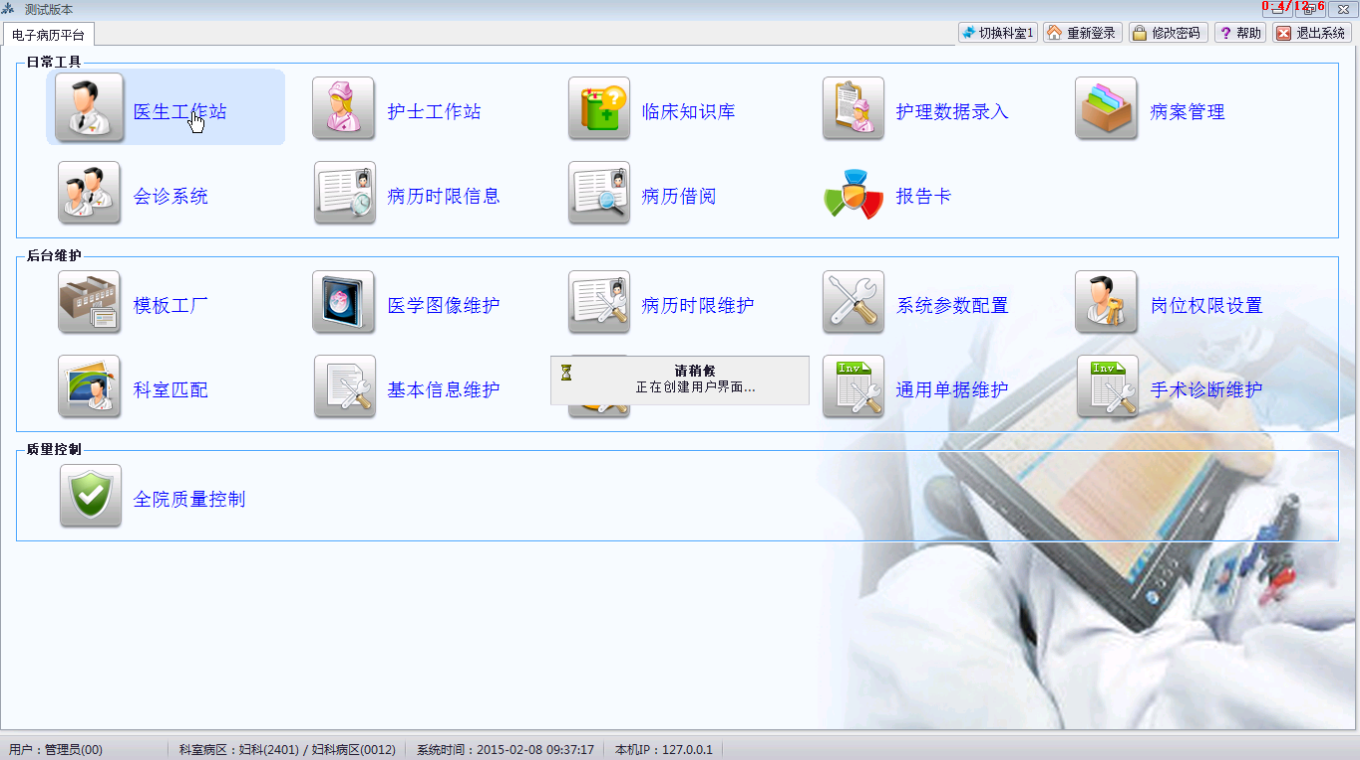Open the 病历时限信息 icon
Viewport: 1360px width, 760px height.
tap(344, 192)
